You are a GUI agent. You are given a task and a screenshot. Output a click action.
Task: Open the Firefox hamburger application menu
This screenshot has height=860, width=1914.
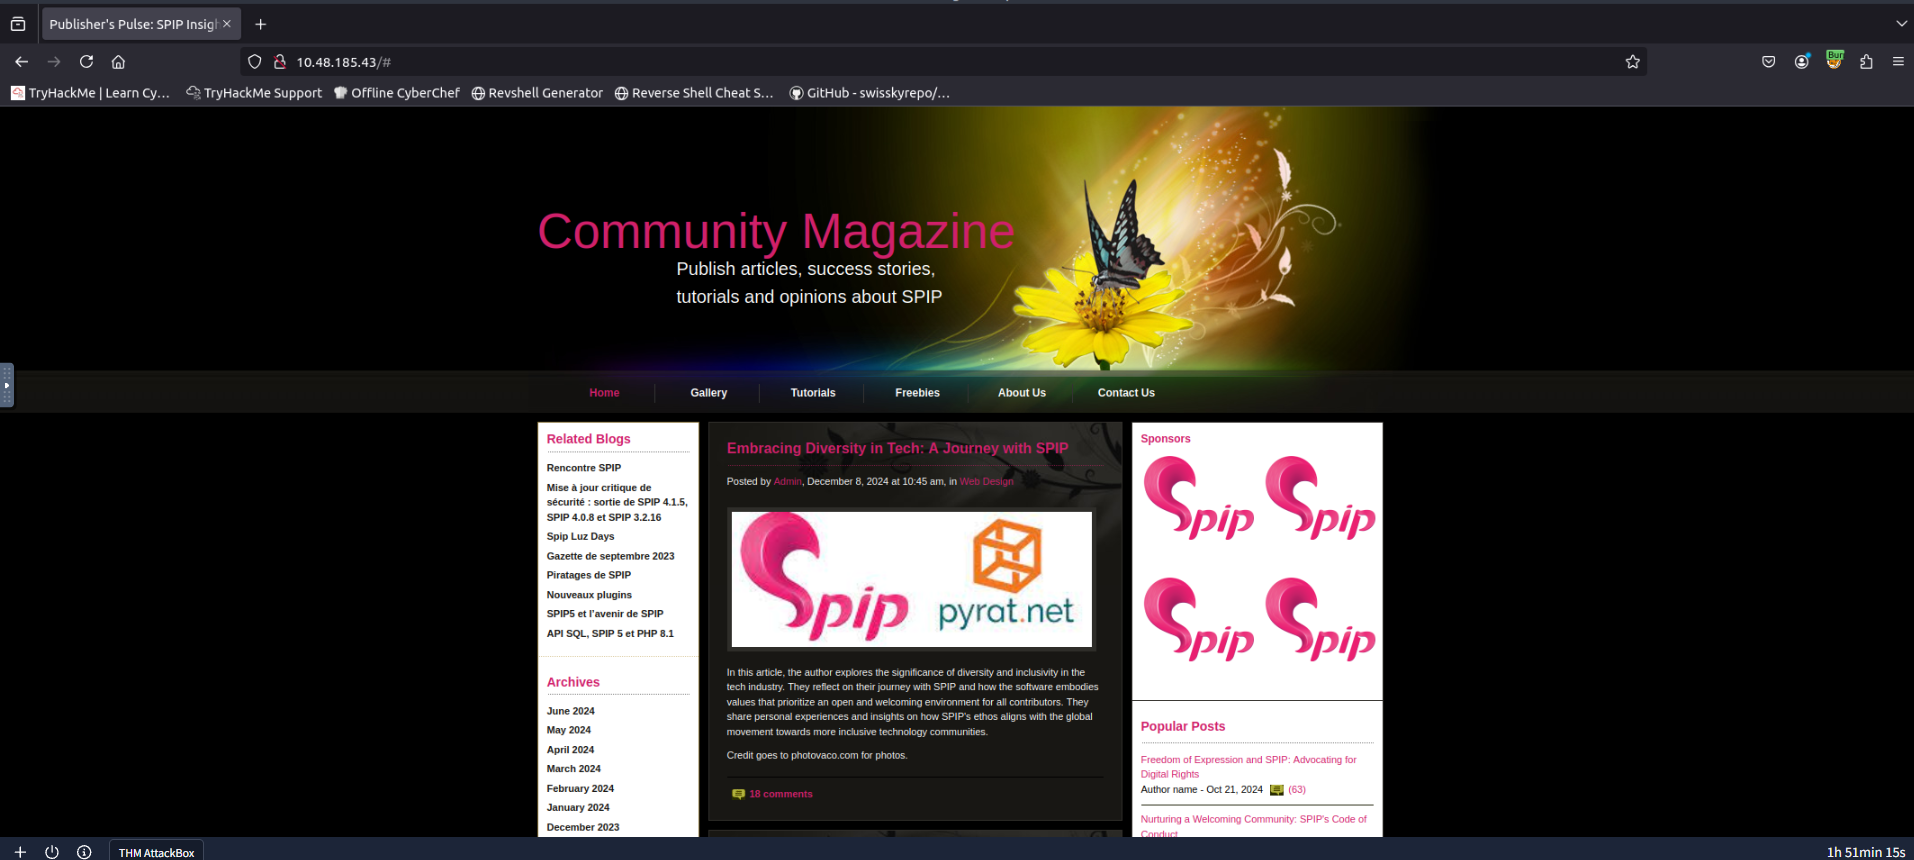[x=1897, y=62]
